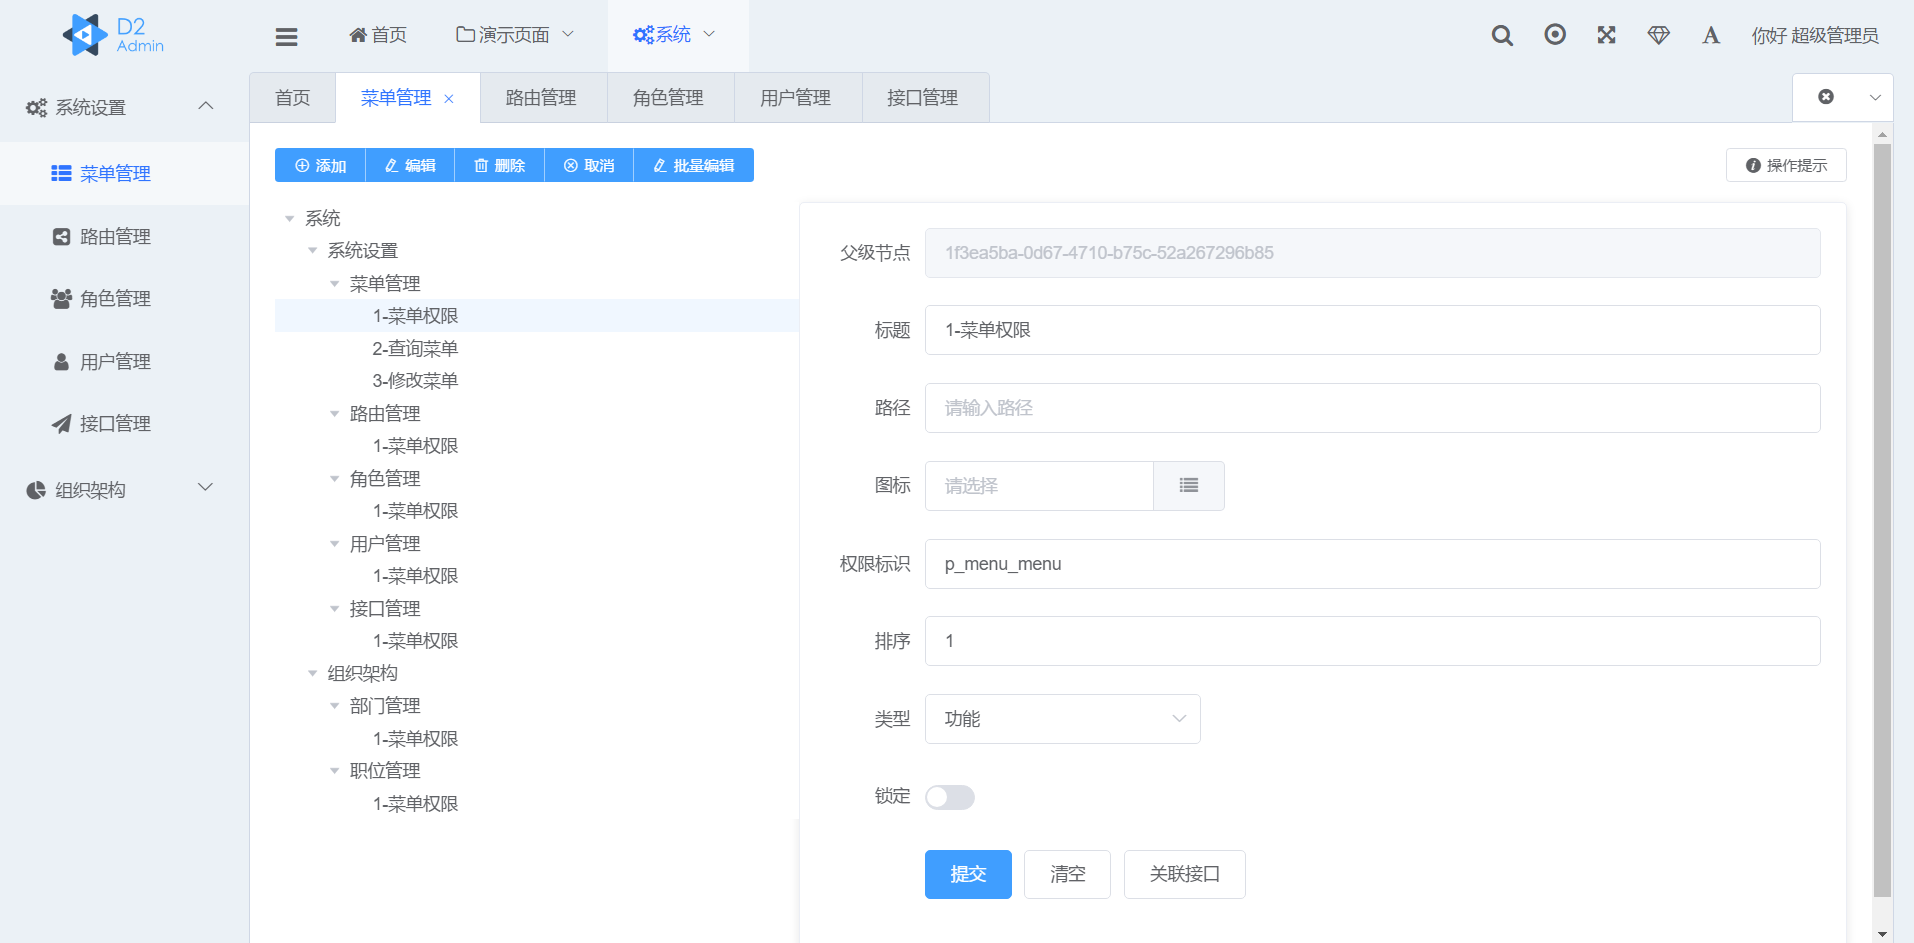This screenshot has width=1914, height=943.
Task: Click the 关联接口 button
Action: 1184,873
